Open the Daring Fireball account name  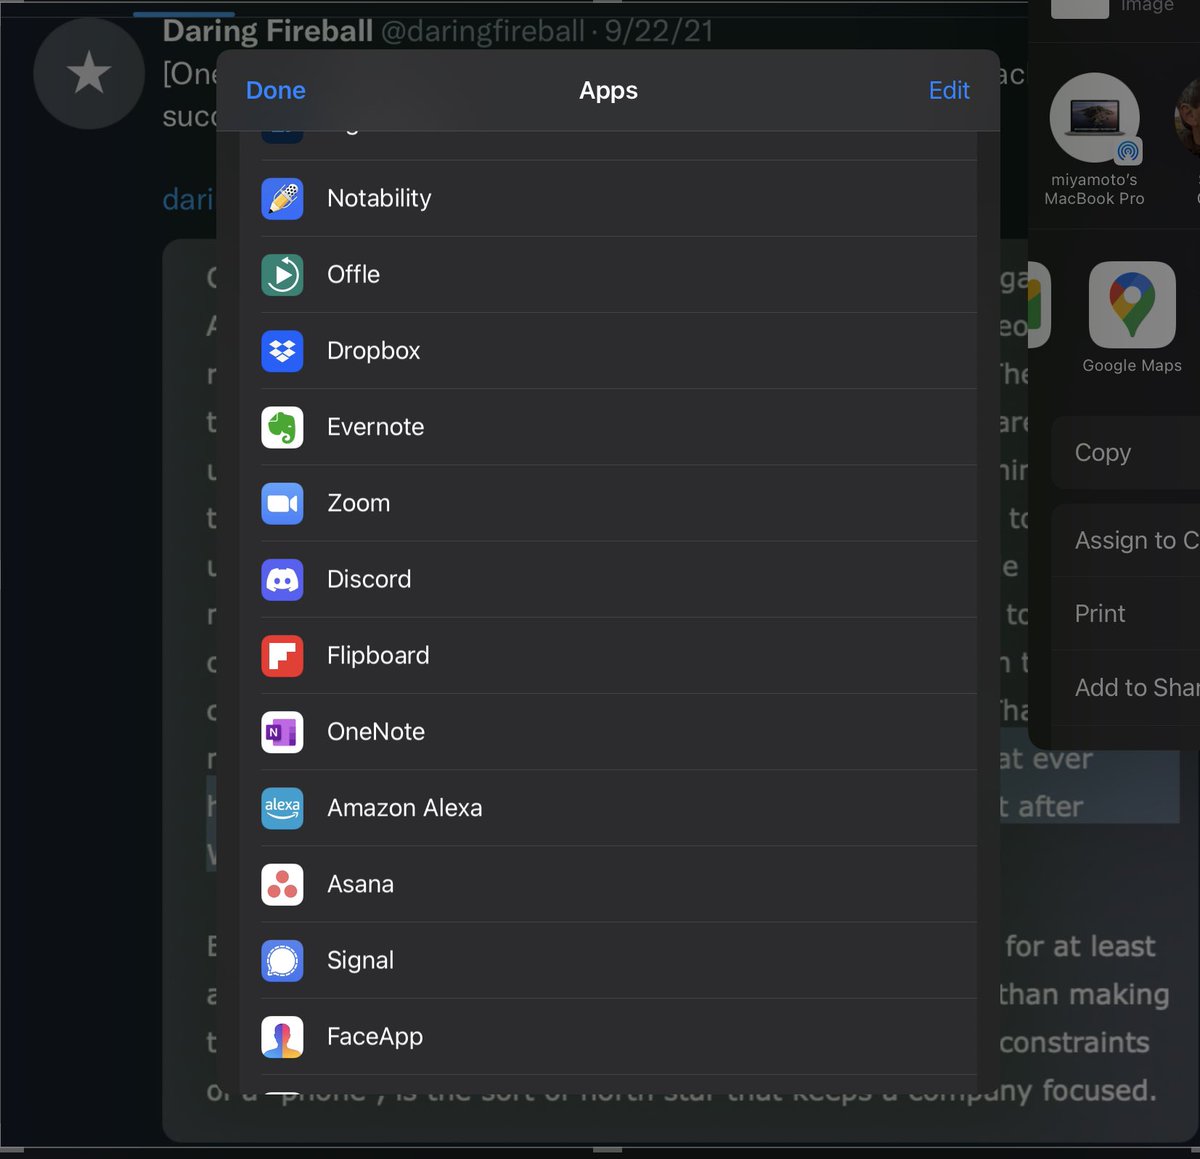tap(267, 31)
